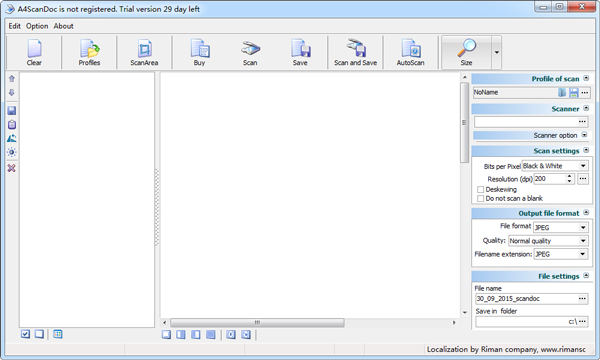Open the Filename extension dropdown

click(x=583, y=254)
